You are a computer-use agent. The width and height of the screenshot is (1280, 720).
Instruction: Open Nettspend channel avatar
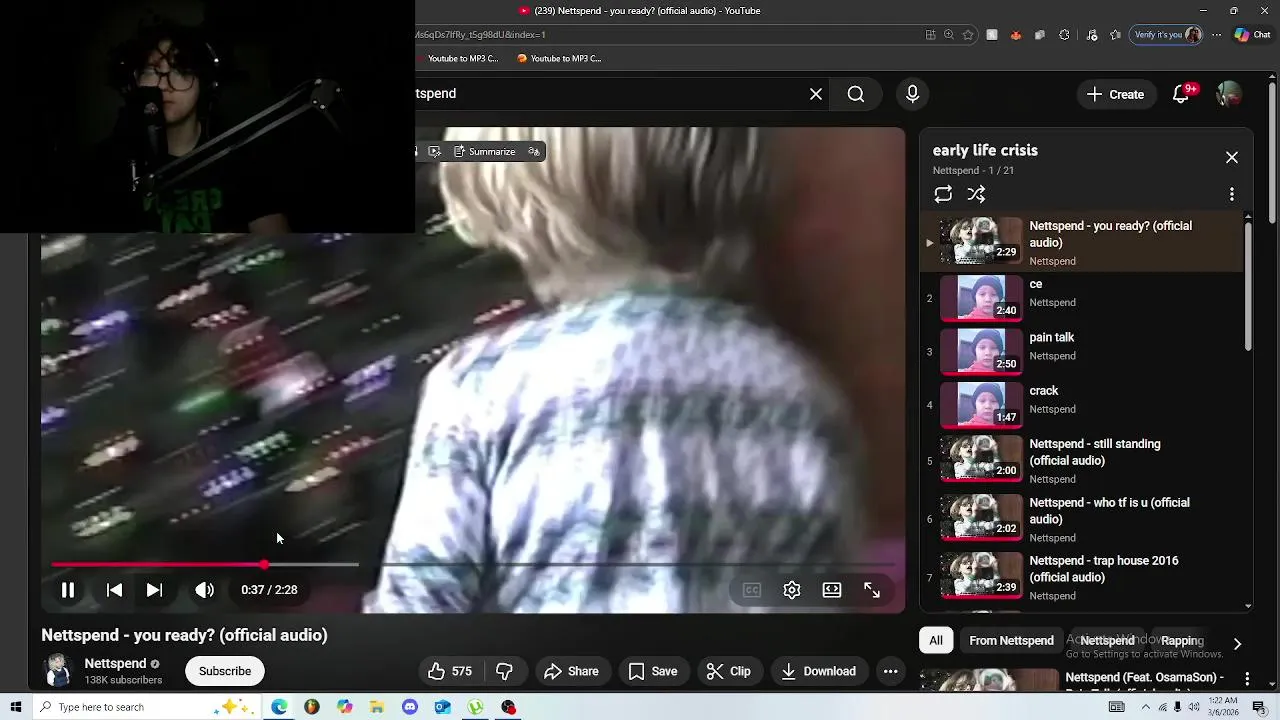58,671
